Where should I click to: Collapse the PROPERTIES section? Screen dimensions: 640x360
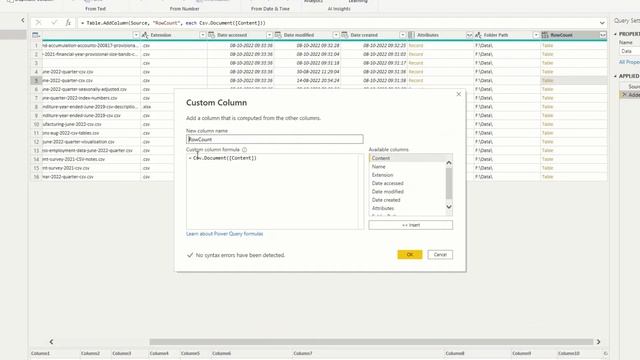(x=616, y=34)
